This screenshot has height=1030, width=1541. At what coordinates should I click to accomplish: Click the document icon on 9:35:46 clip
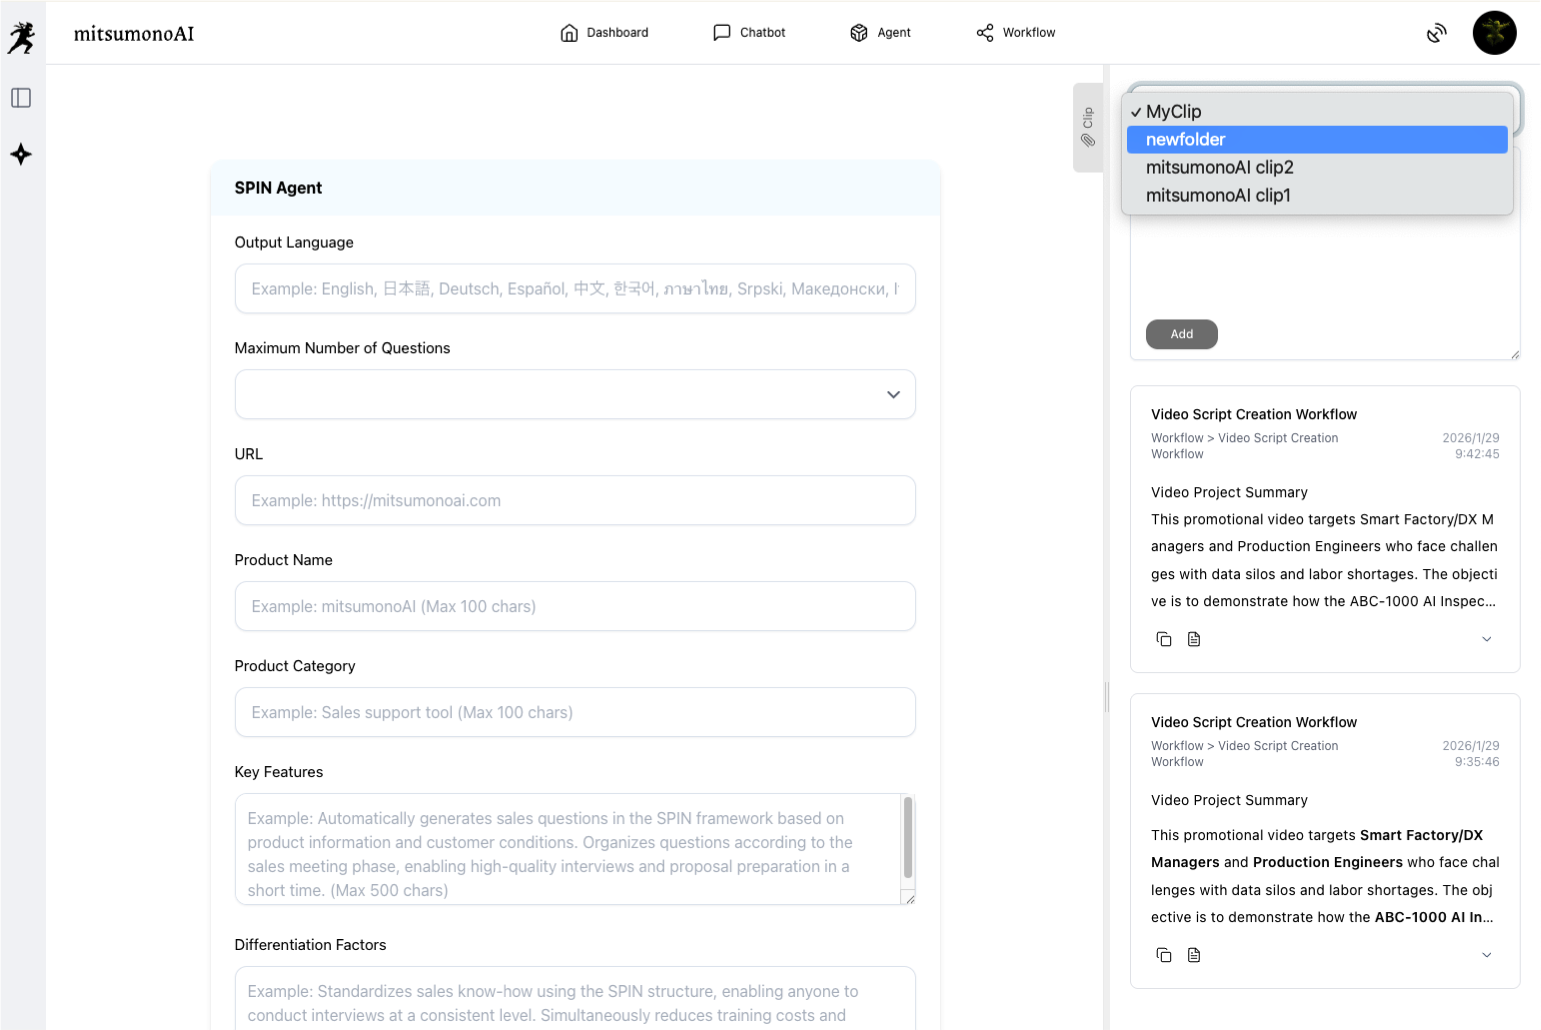pos(1194,955)
